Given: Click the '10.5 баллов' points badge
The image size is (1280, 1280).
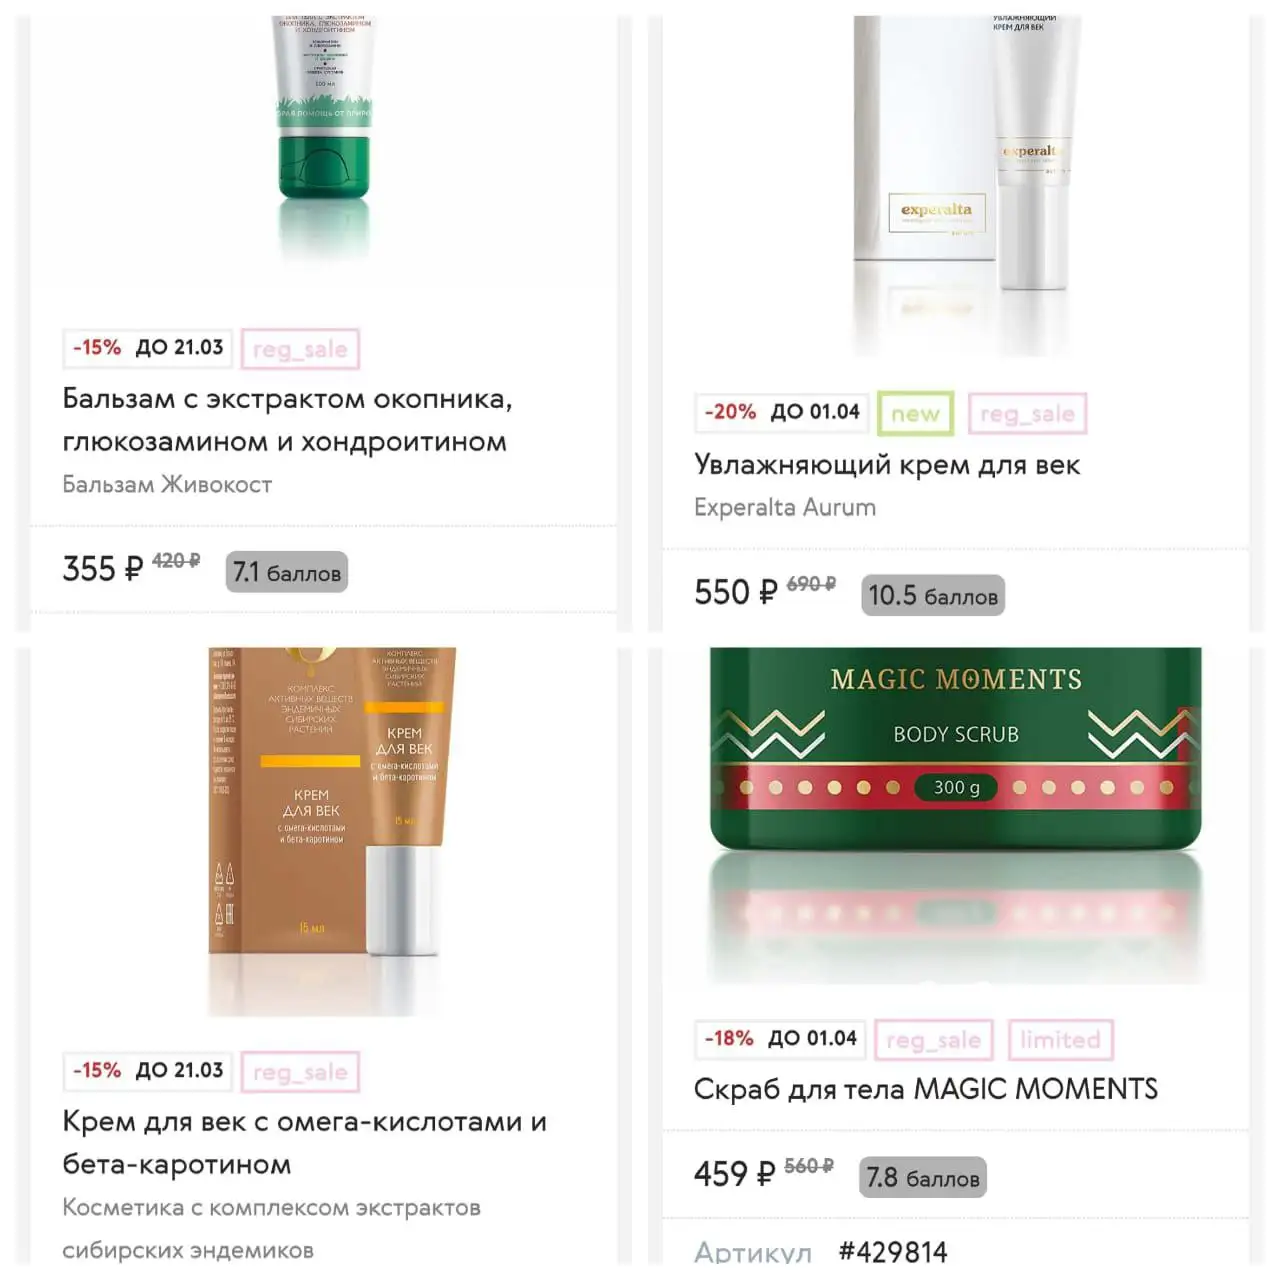Looking at the screenshot, I should point(933,595).
